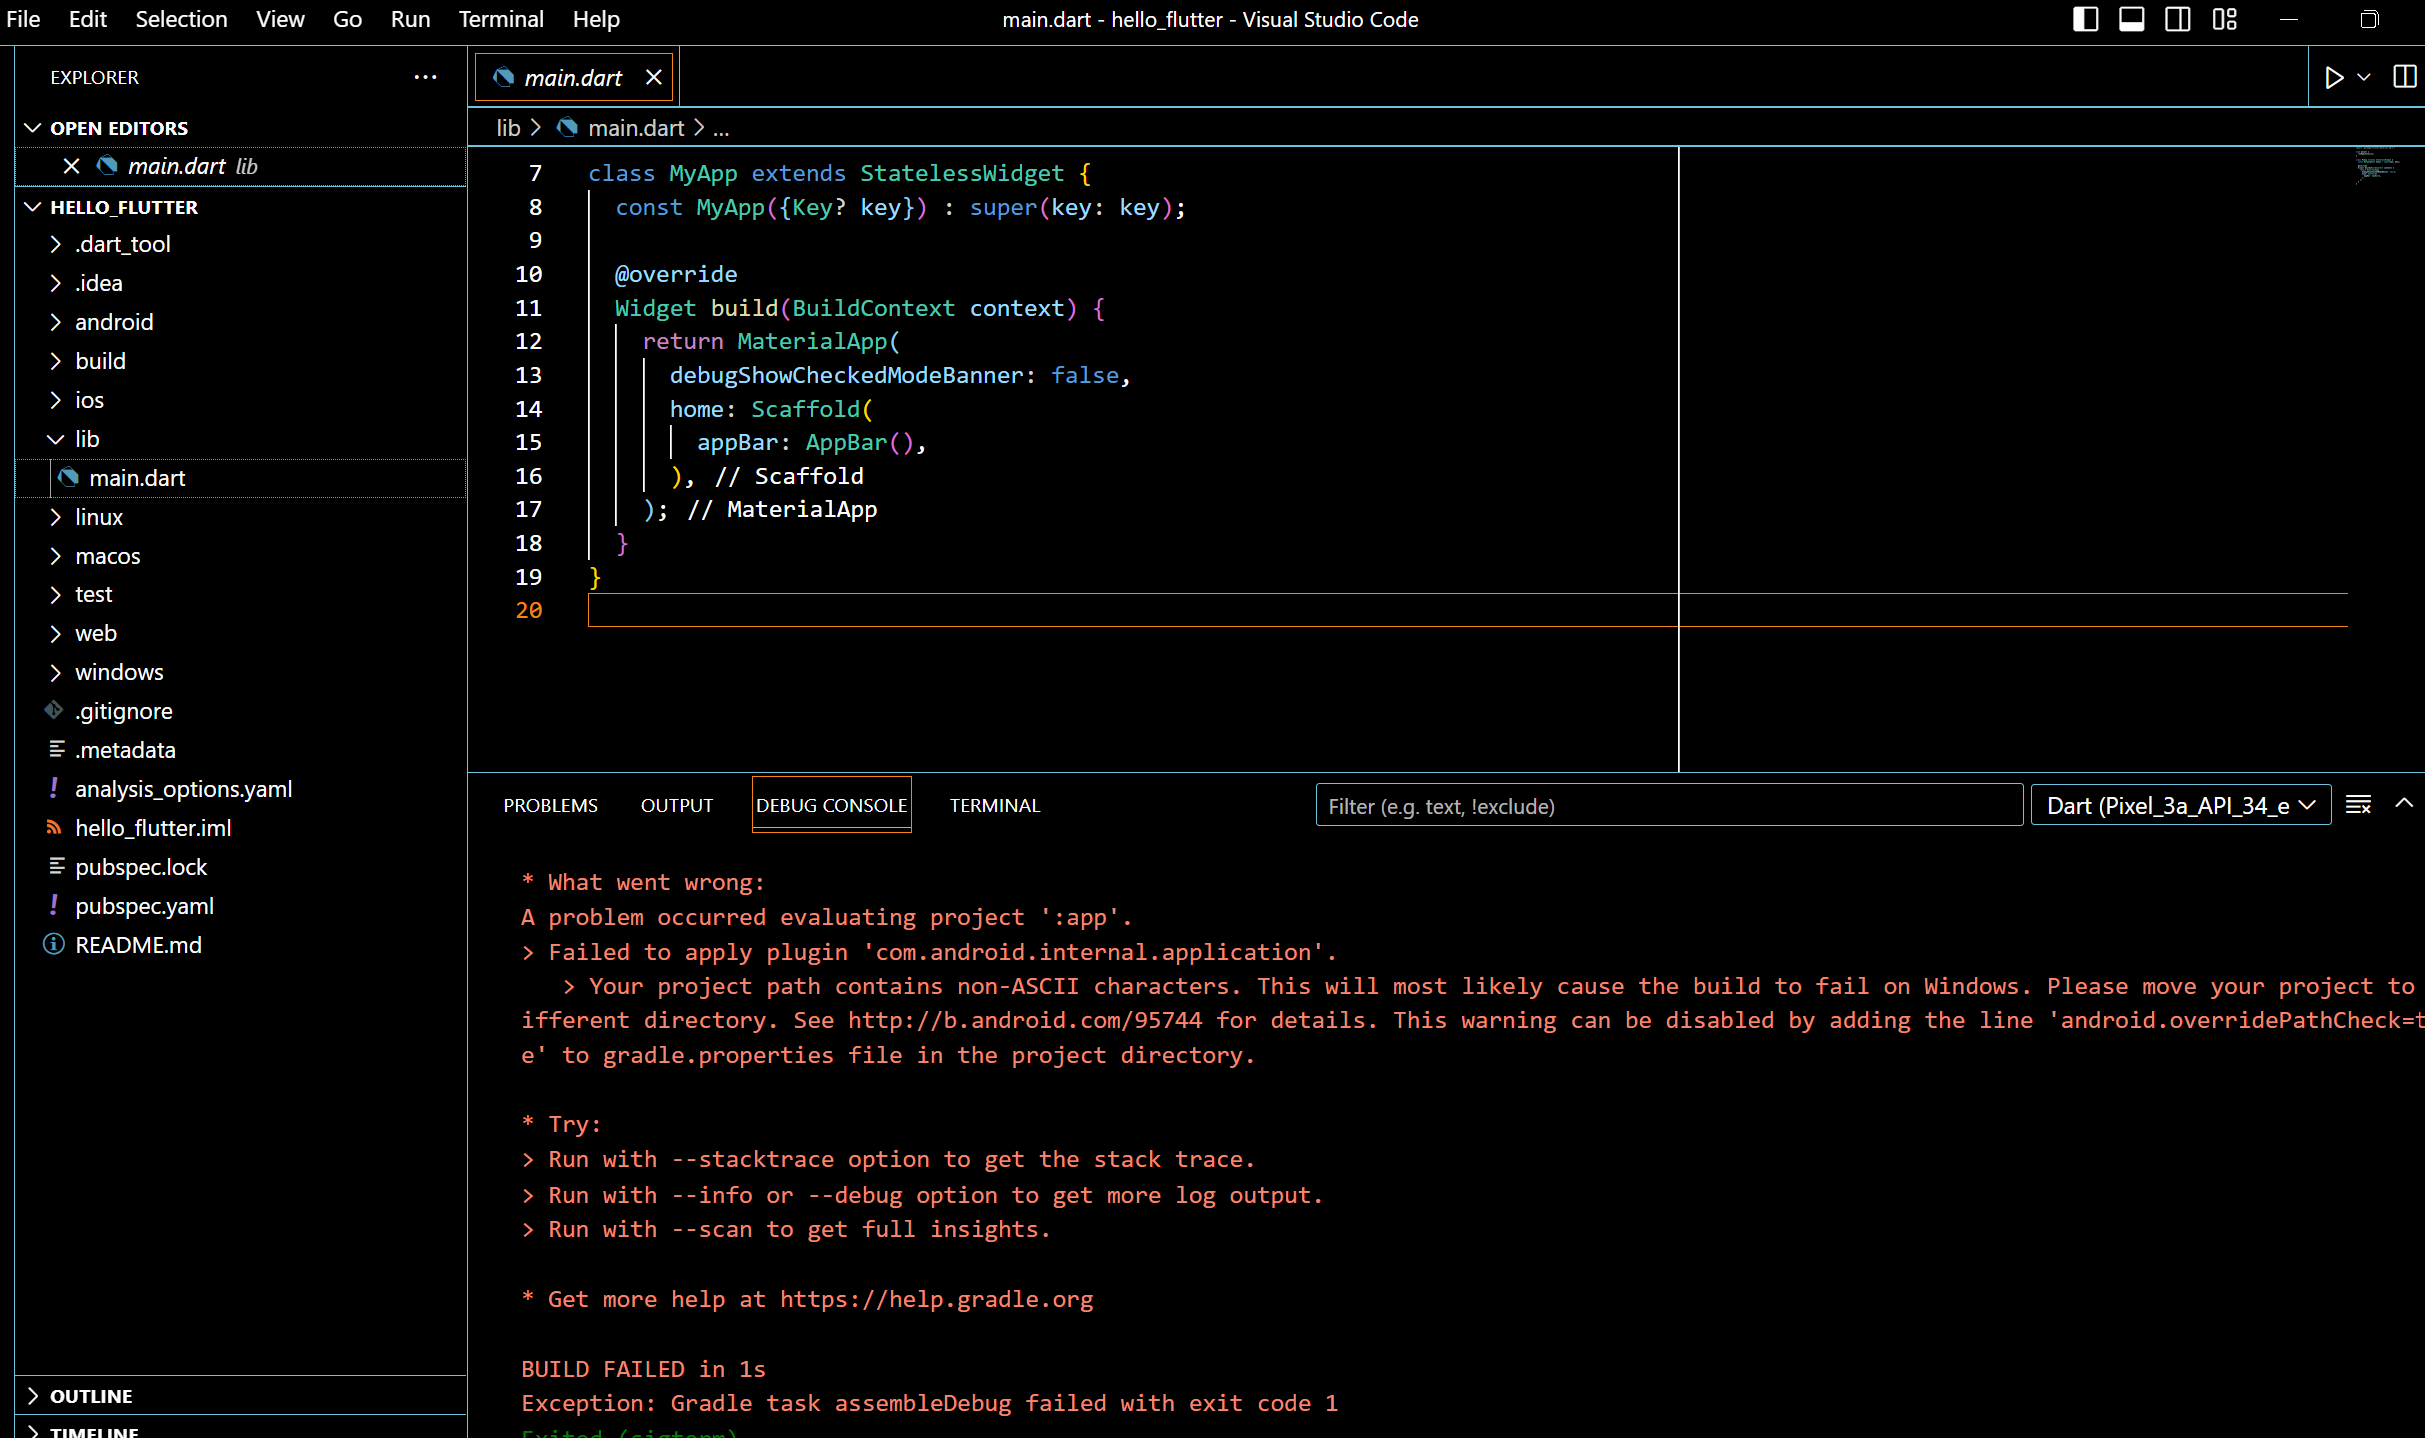Expand the windows folder
Screen dimensions: 2425x1438
tap(241, 672)
